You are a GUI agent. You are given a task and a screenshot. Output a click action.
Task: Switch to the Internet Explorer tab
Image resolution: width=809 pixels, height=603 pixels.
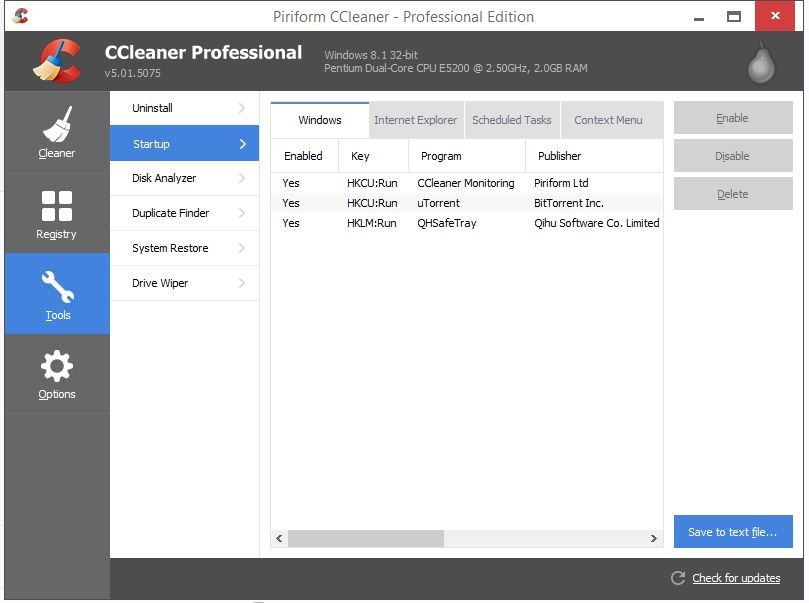(x=415, y=120)
